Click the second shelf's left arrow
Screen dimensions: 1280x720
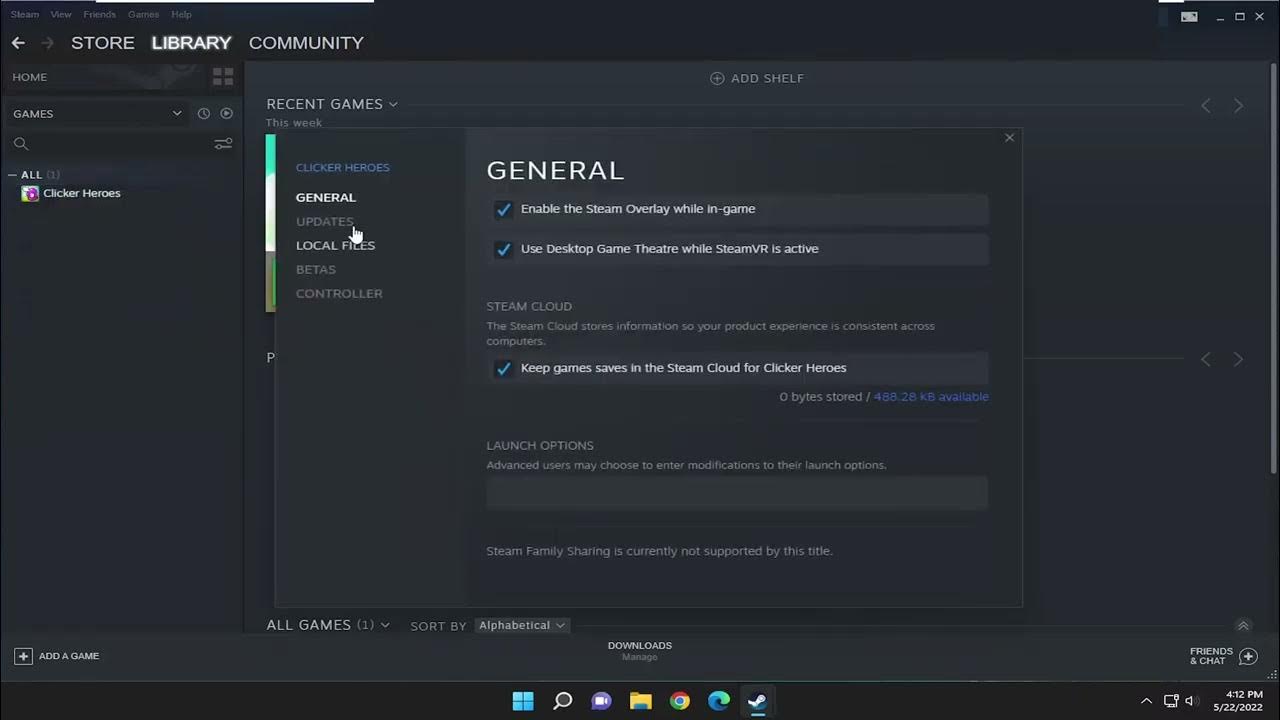[x=1206, y=359]
